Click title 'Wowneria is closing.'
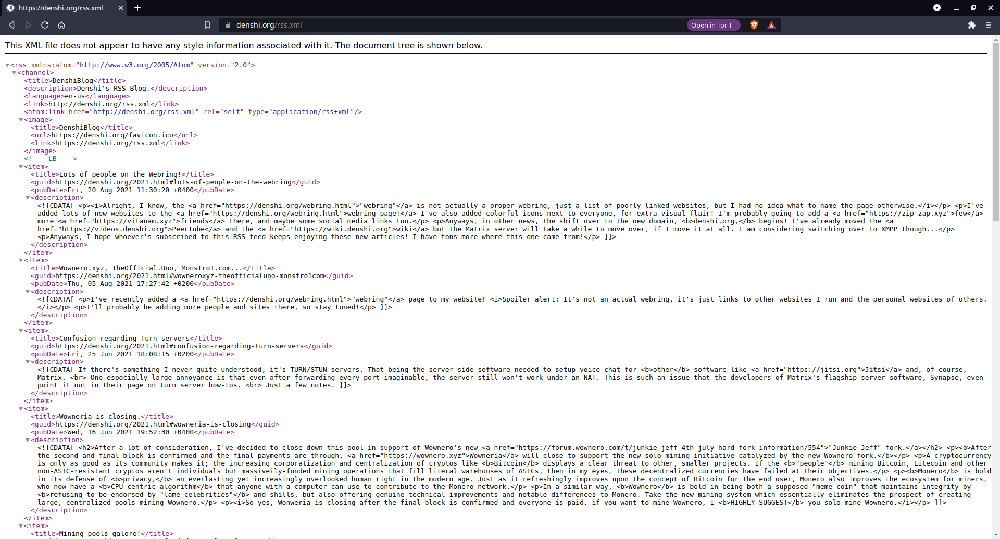The width and height of the screenshot is (1000, 539). [x=101, y=417]
